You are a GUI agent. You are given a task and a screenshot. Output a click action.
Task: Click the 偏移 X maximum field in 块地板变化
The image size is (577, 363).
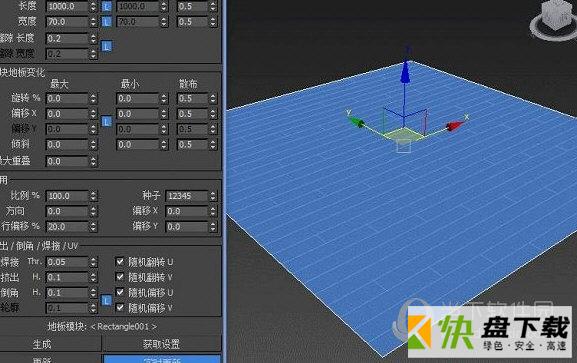[x=67, y=114]
